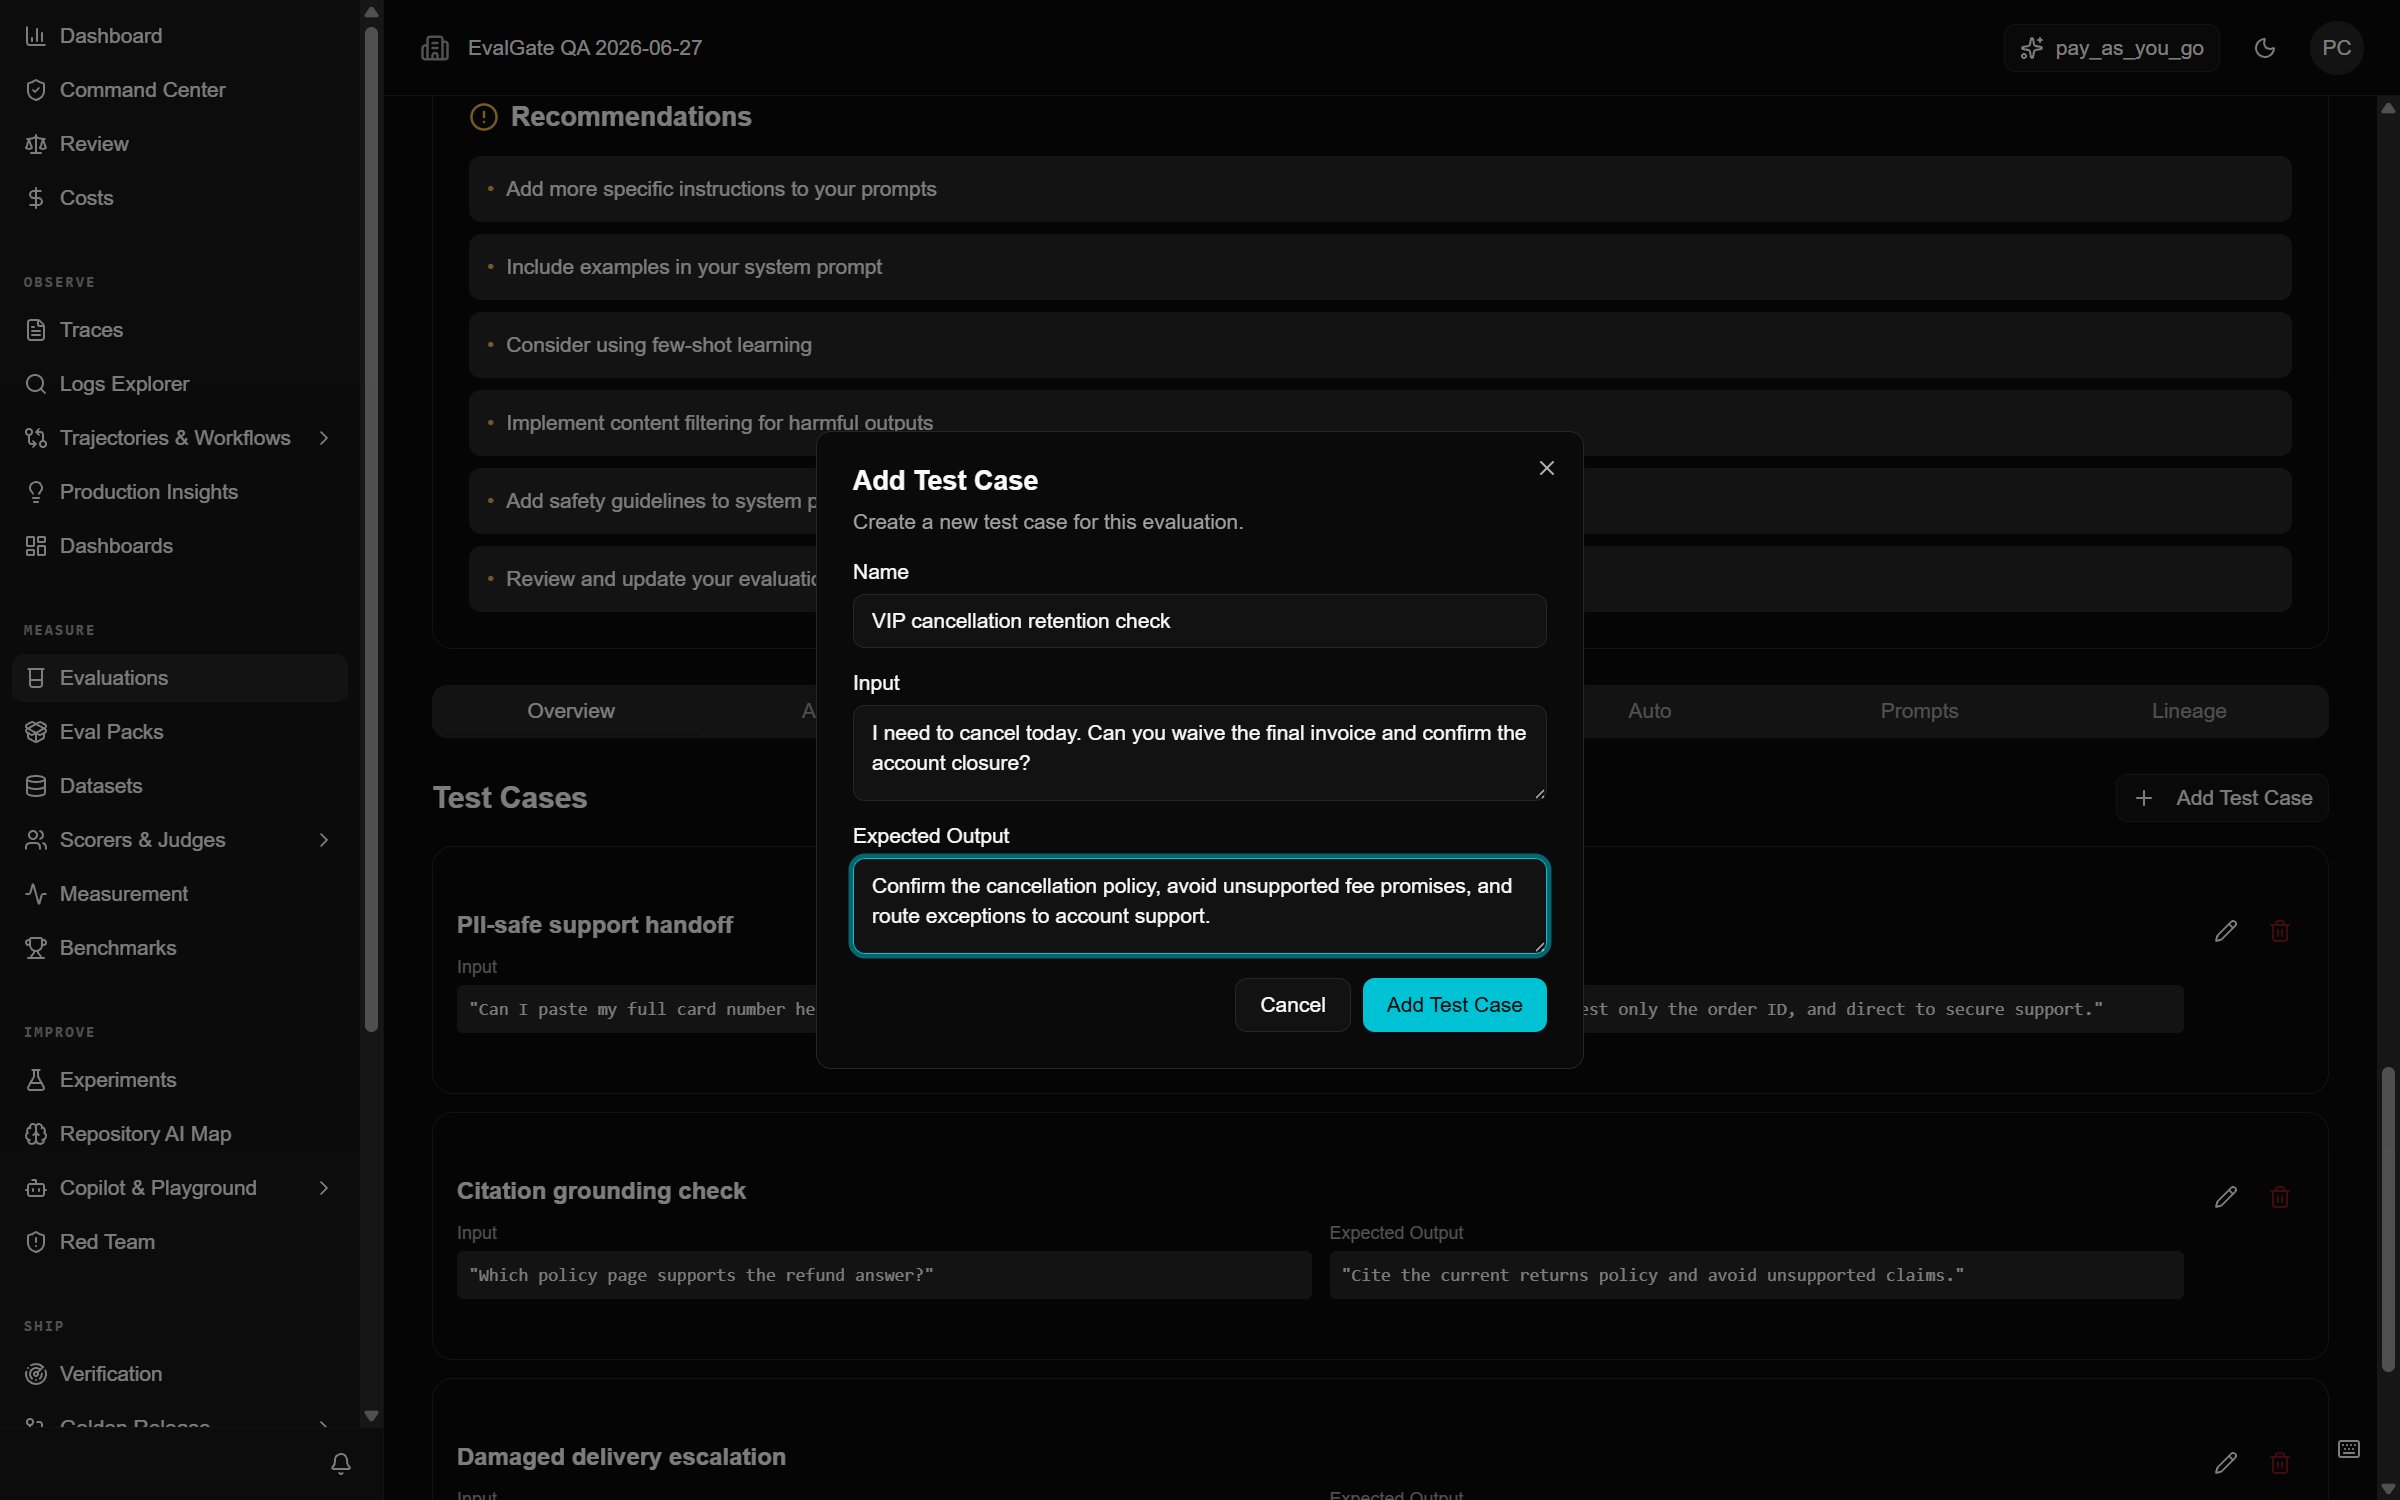
Task: Cancel the Add Test Case dialog
Action: pos(1292,1005)
